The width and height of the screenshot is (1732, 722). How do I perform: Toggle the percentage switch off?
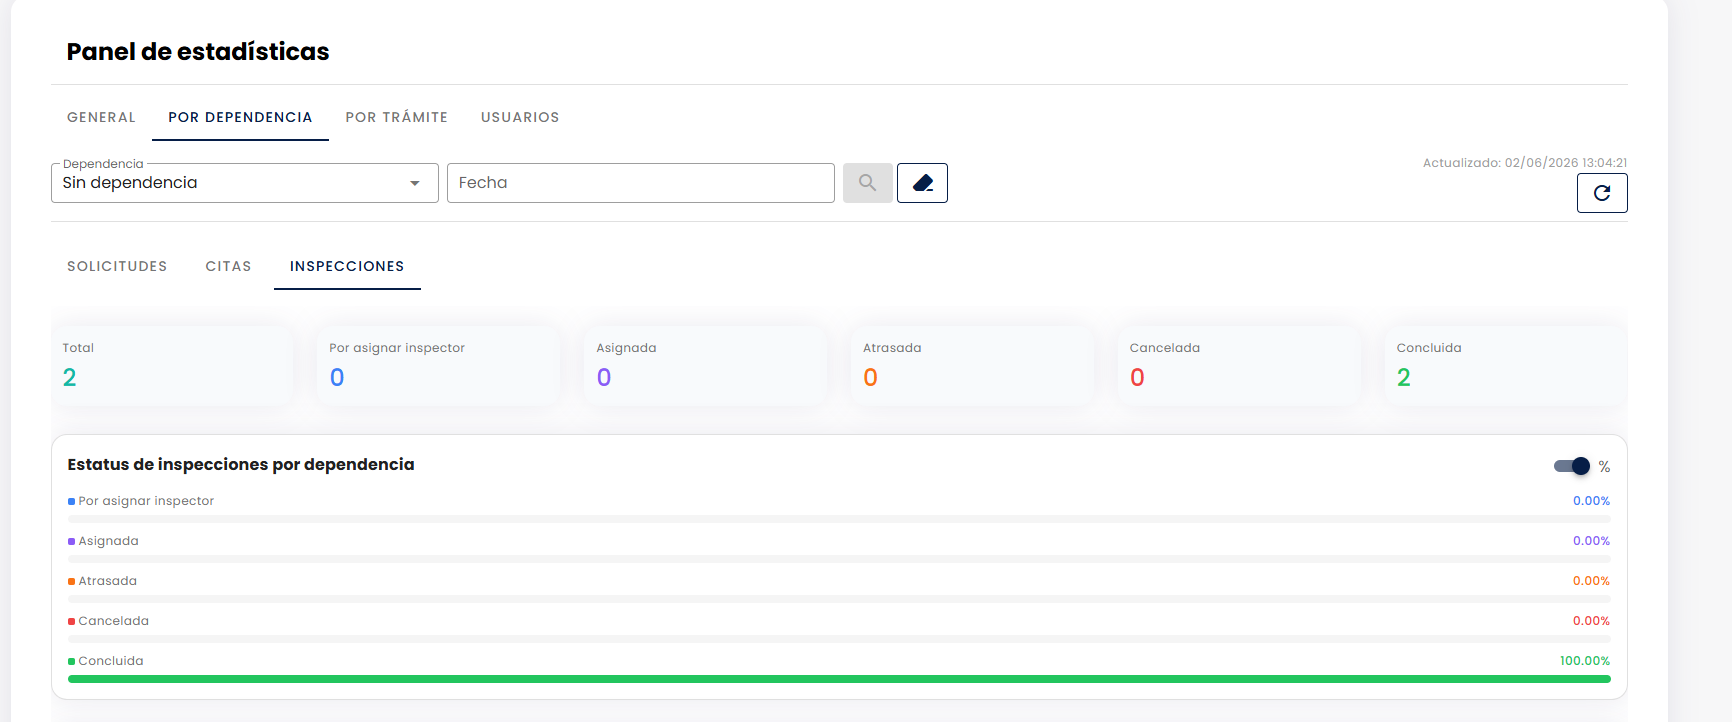1572,466
